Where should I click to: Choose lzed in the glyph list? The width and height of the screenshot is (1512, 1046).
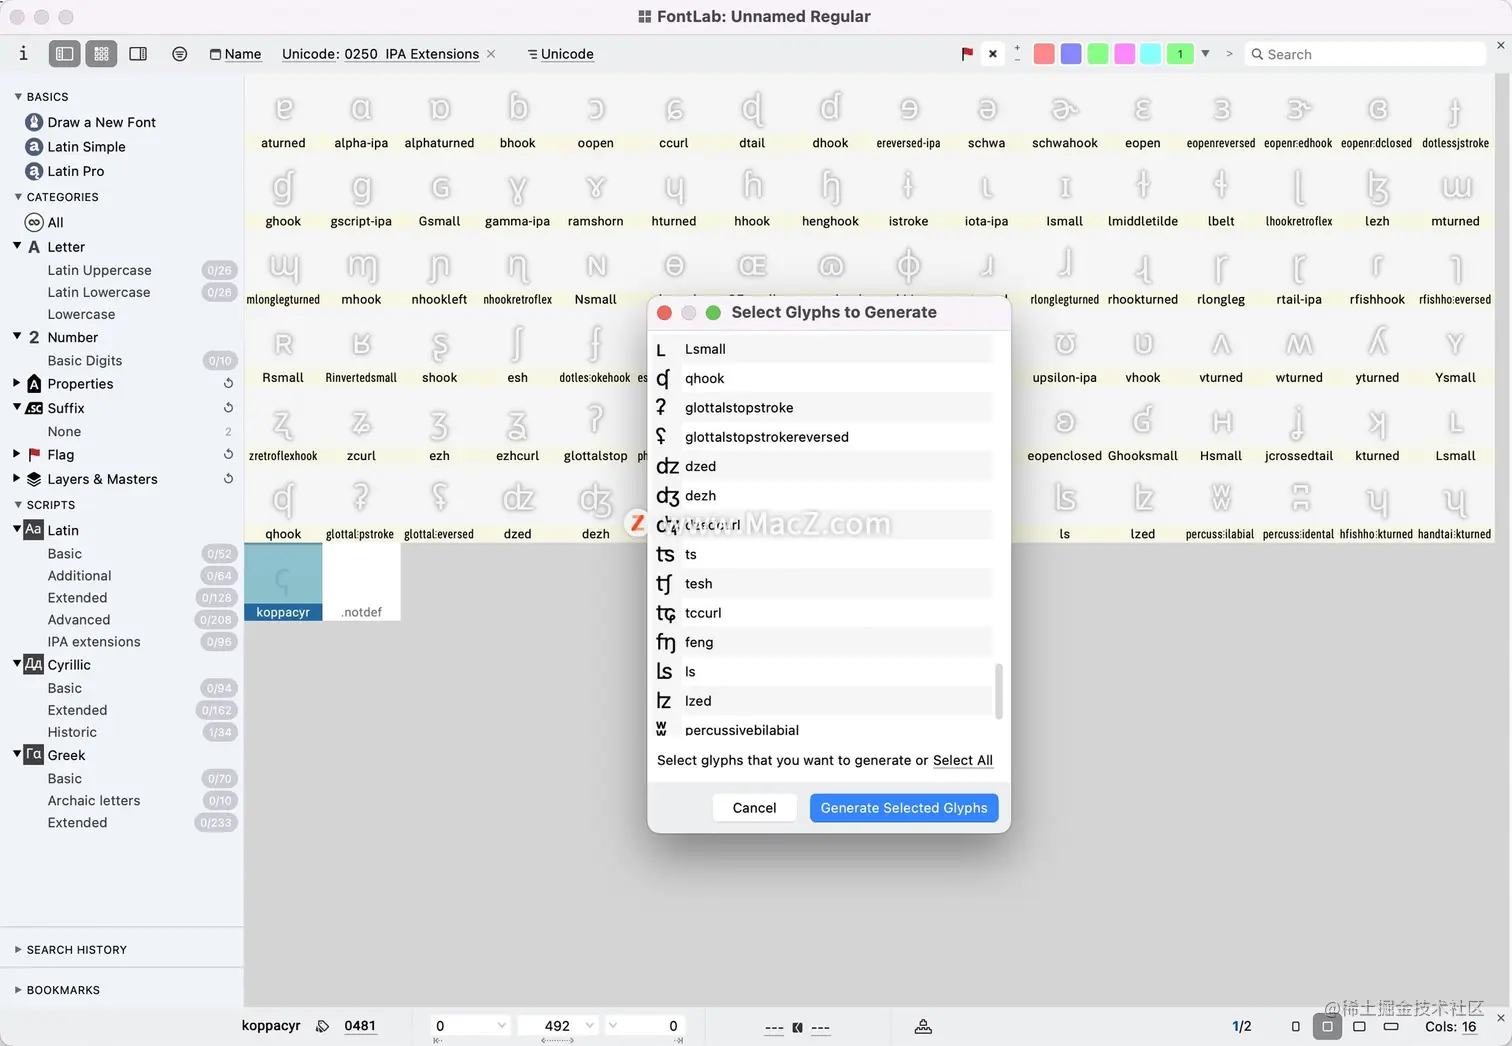(822, 701)
